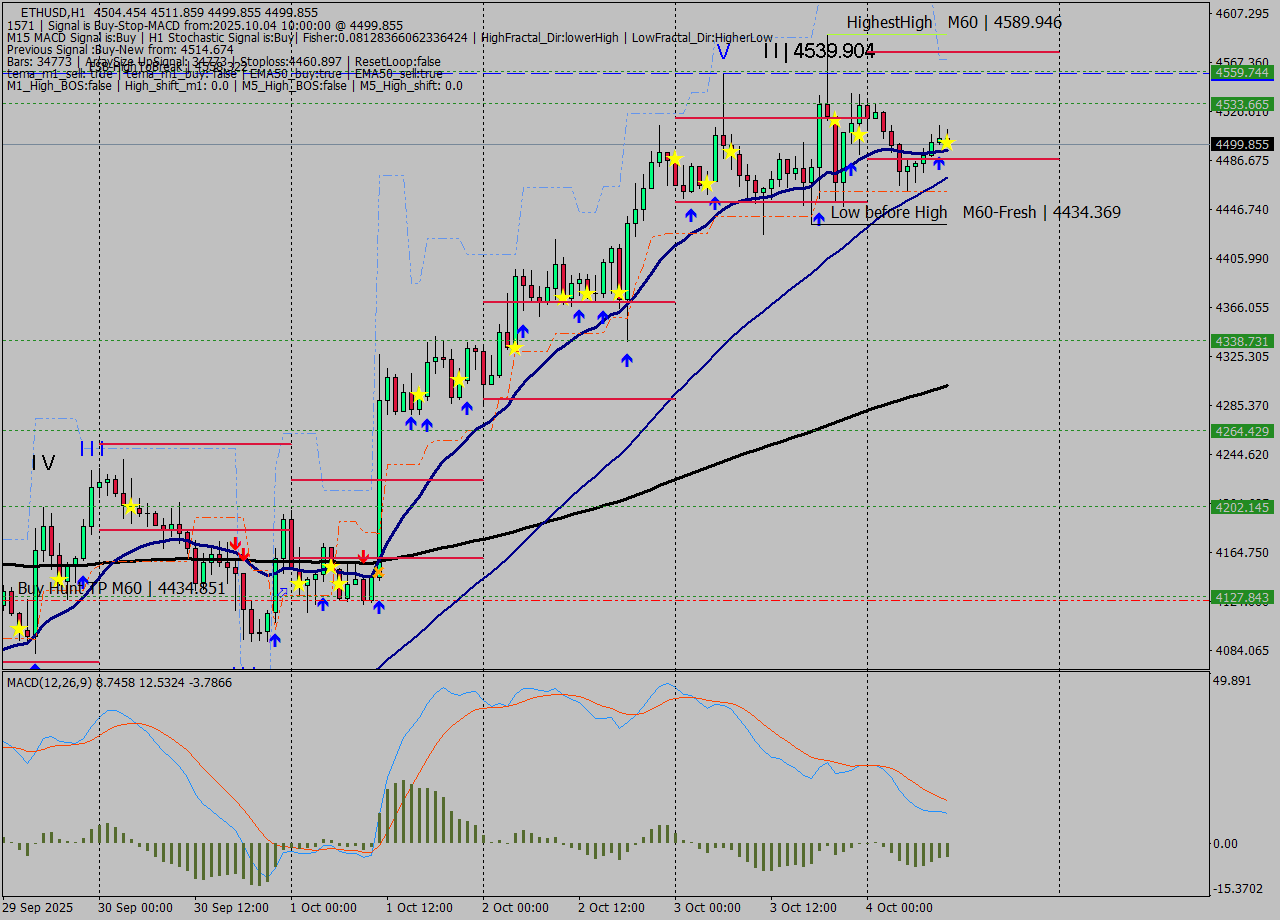Click the red down arrow just before the 1 Oct rally
This screenshot has height=920, width=1280.
coord(364,557)
